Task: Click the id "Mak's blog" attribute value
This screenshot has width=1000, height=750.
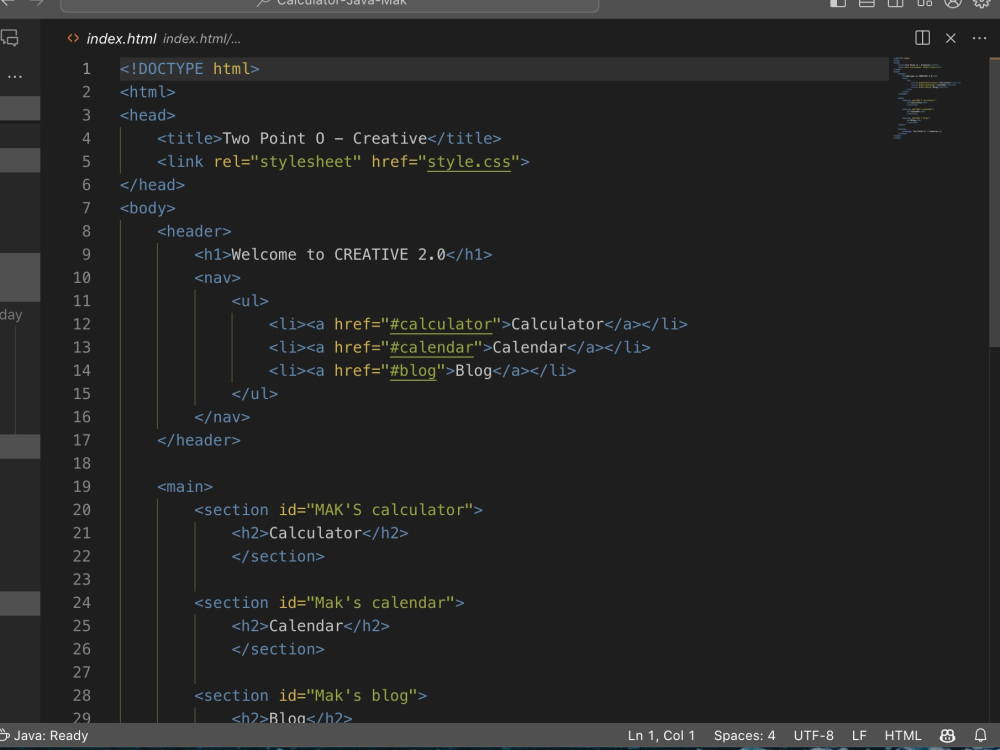Action: pos(362,696)
